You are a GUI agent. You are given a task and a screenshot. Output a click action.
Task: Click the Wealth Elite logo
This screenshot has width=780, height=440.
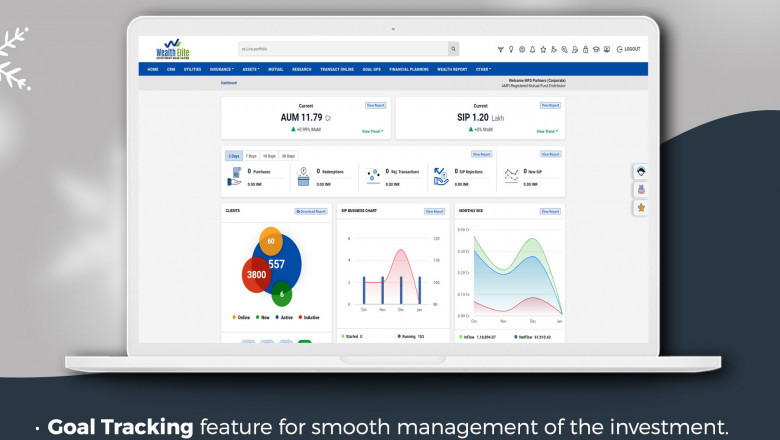pos(173,49)
